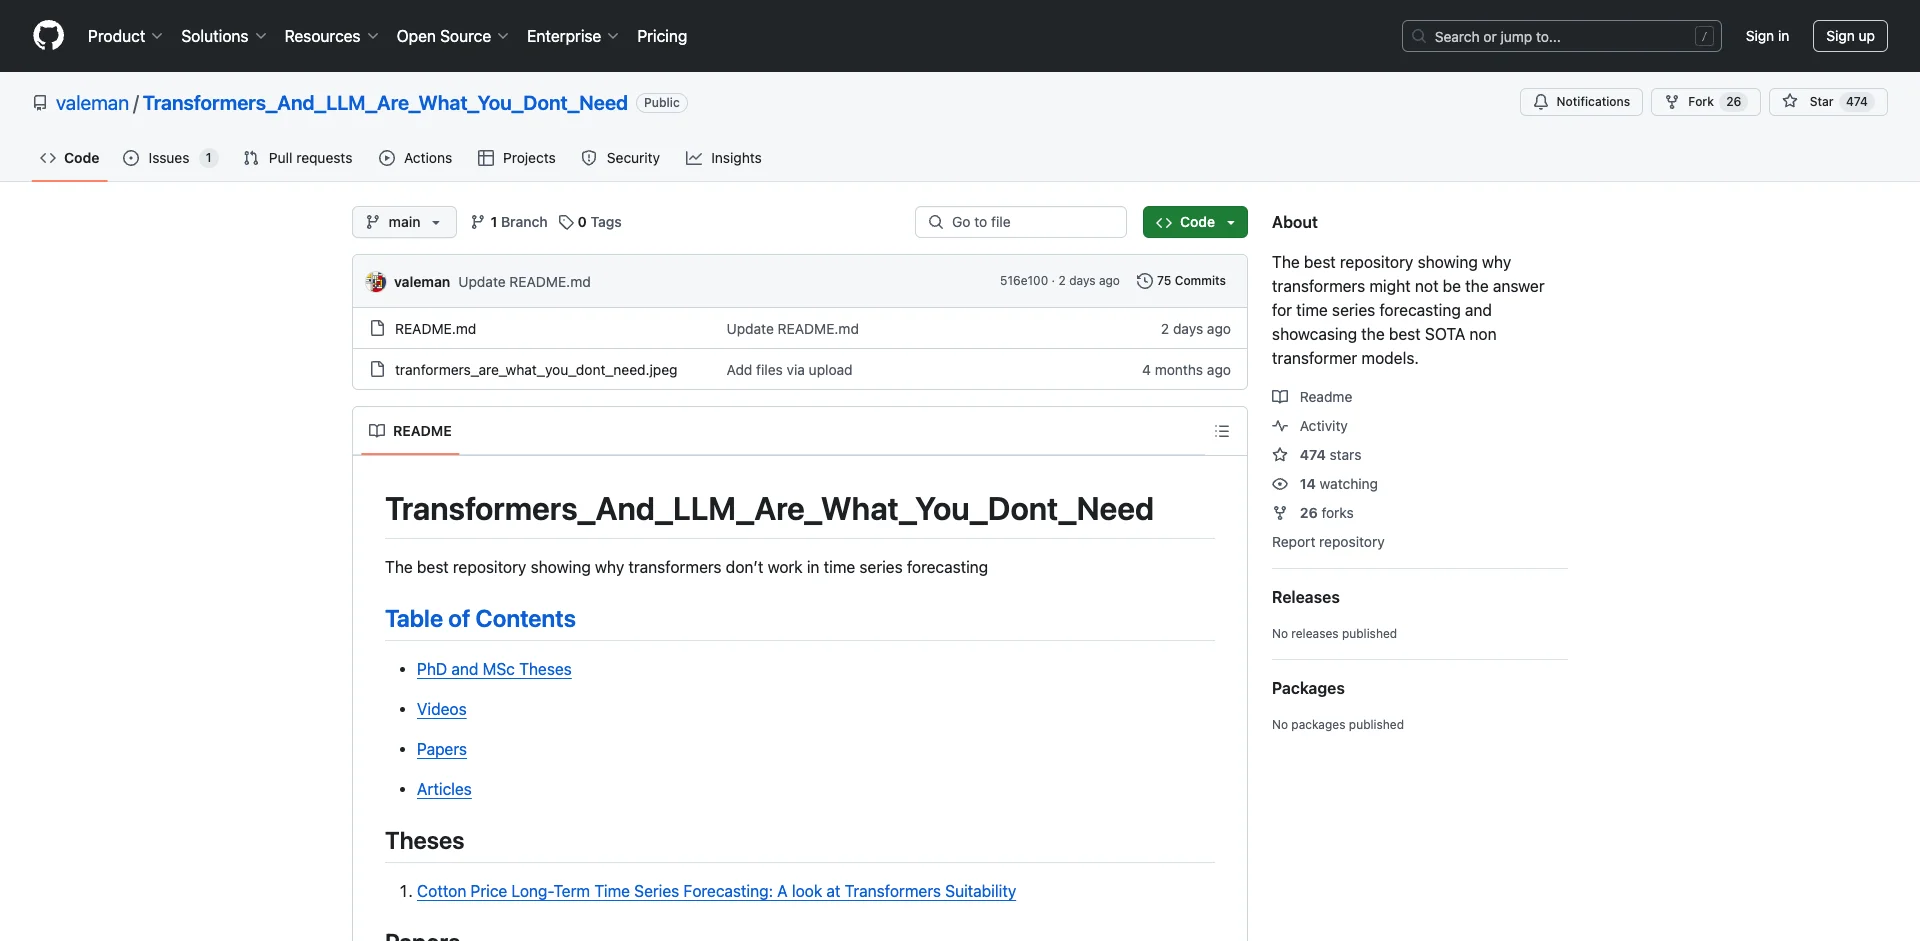The height and width of the screenshot is (941, 1920).
Task: Follow the Articles link
Action: click(x=444, y=789)
